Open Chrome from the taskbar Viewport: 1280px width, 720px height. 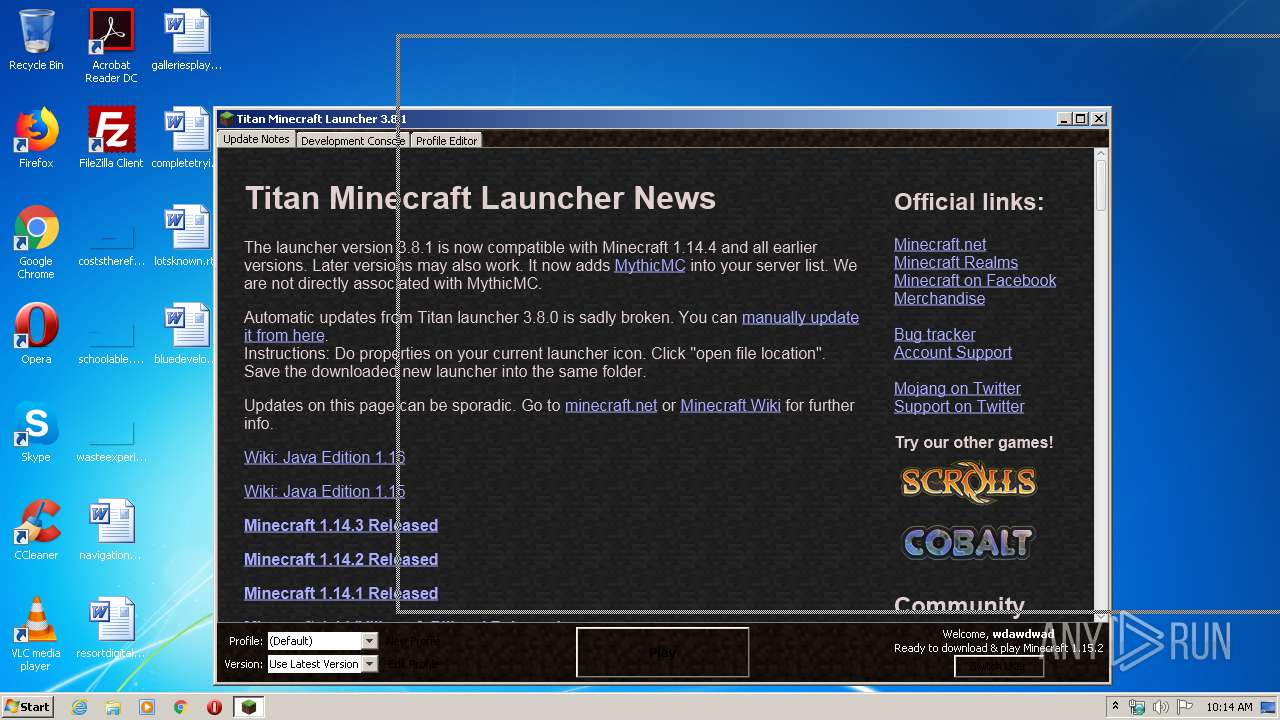[180, 707]
